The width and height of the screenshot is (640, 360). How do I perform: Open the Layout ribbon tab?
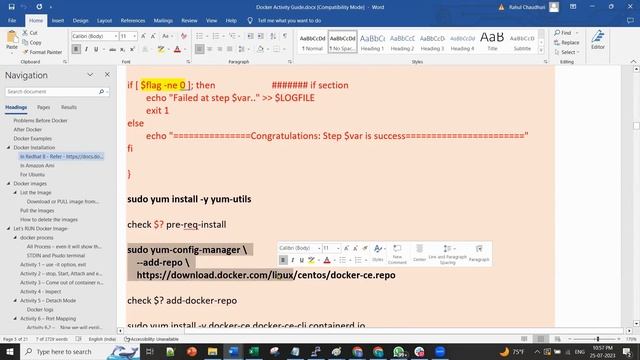tap(104, 20)
